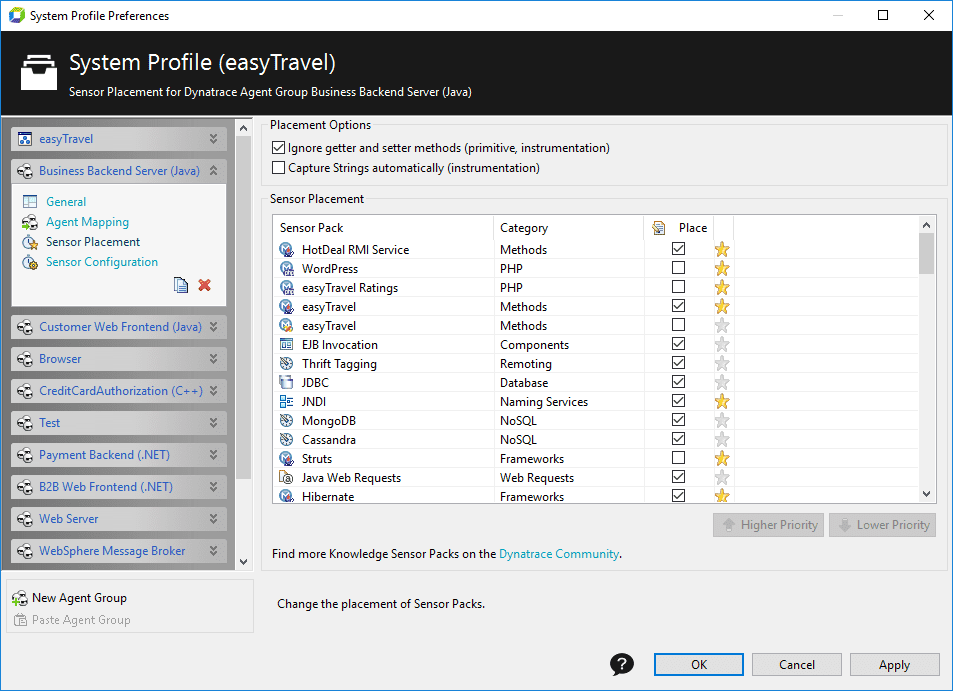Open the Agent Mapping page
The height and width of the screenshot is (691, 953).
point(88,222)
